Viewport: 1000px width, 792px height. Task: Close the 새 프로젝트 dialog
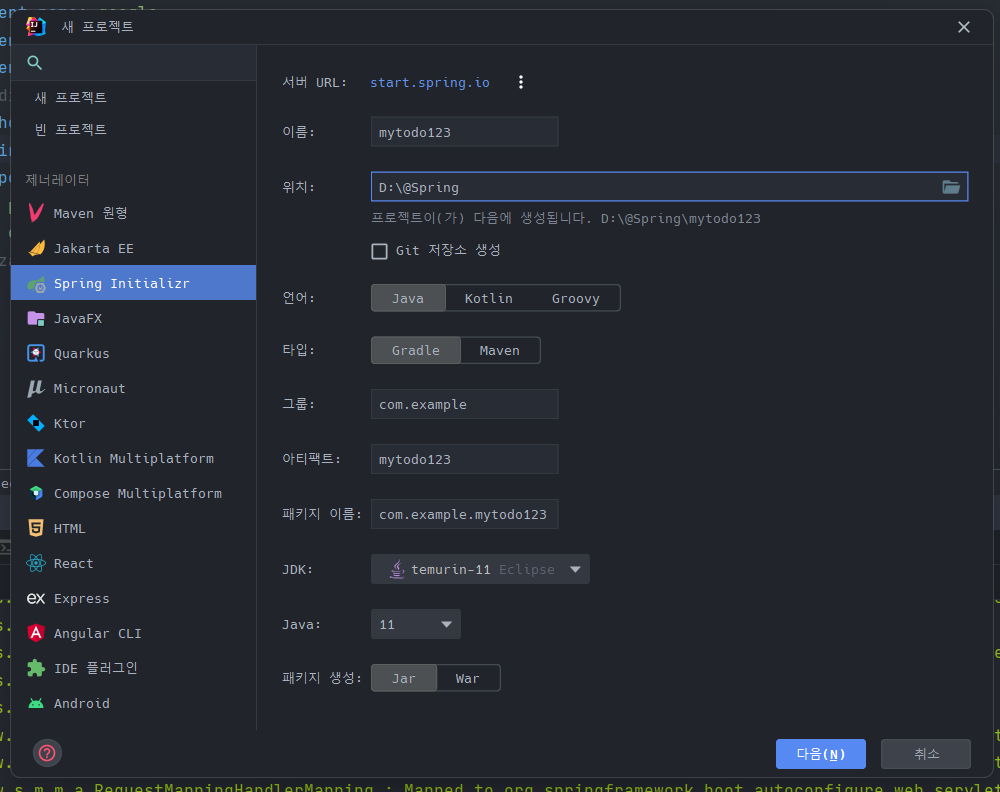pyautogui.click(x=964, y=27)
